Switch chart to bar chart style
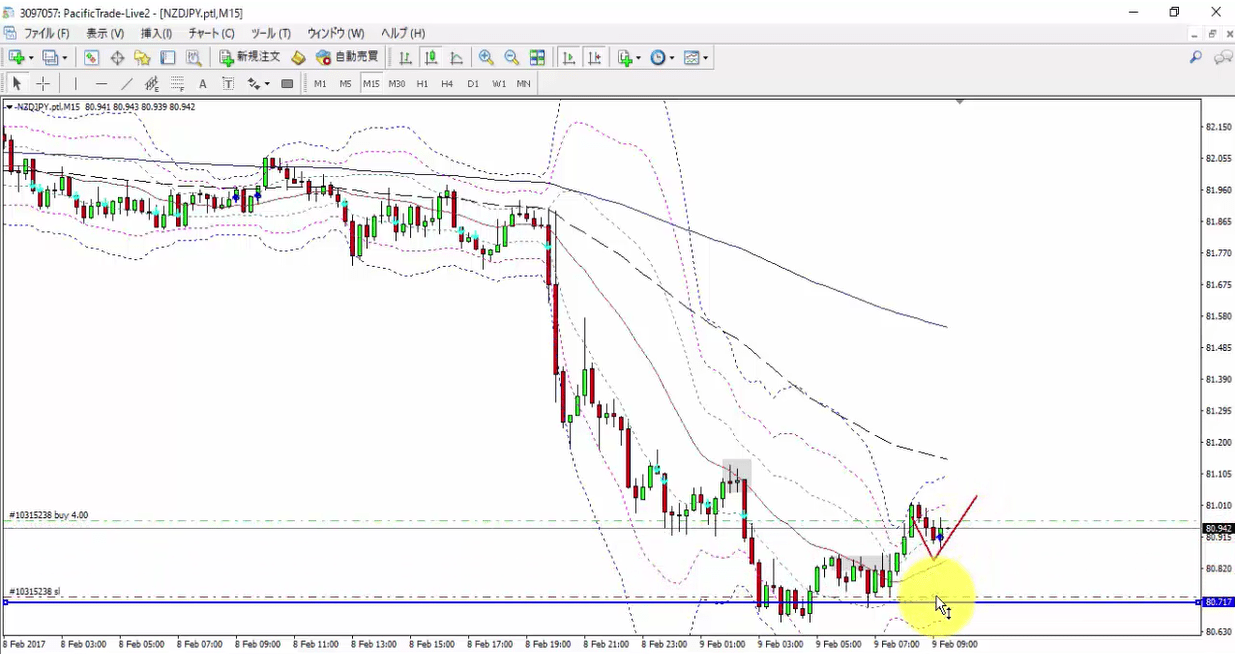The width and height of the screenshot is (1235, 654). (405, 58)
